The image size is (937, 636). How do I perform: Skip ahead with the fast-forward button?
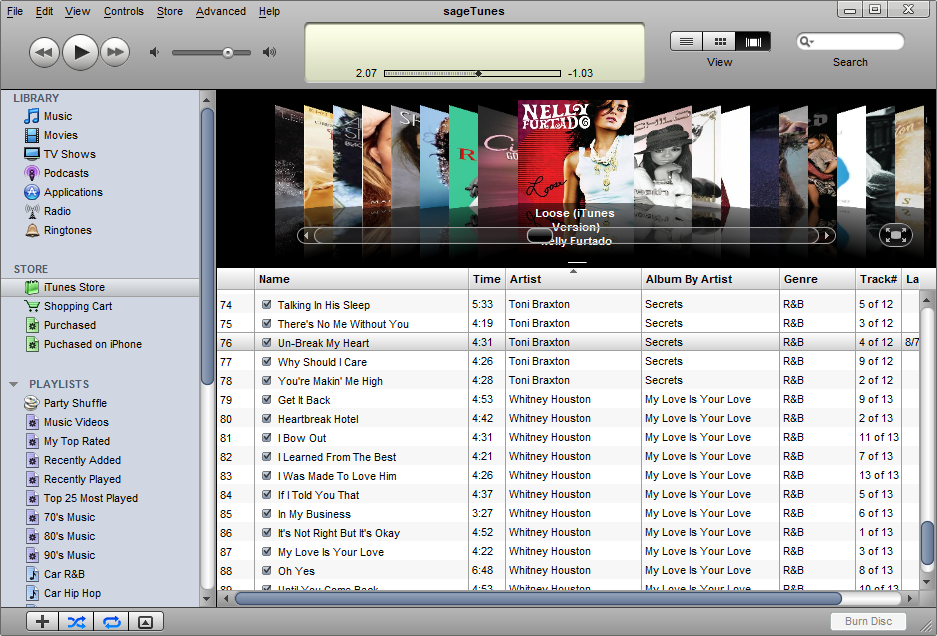(x=115, y=52)
